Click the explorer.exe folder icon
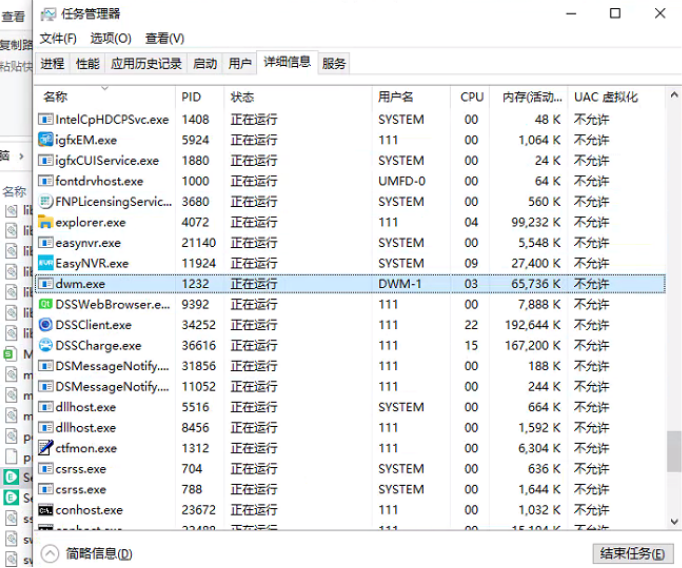 (x=46, y=222)
